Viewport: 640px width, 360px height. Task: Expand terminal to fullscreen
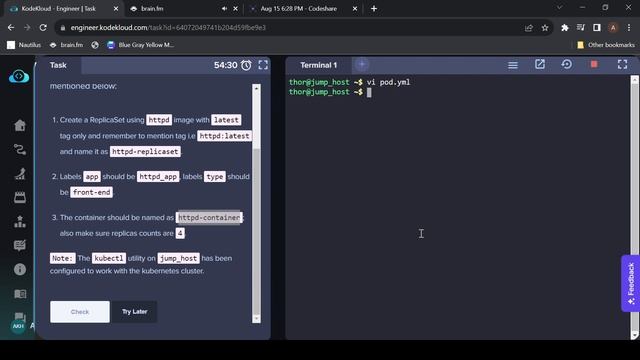pyautogui.click(x=622, y=64)
